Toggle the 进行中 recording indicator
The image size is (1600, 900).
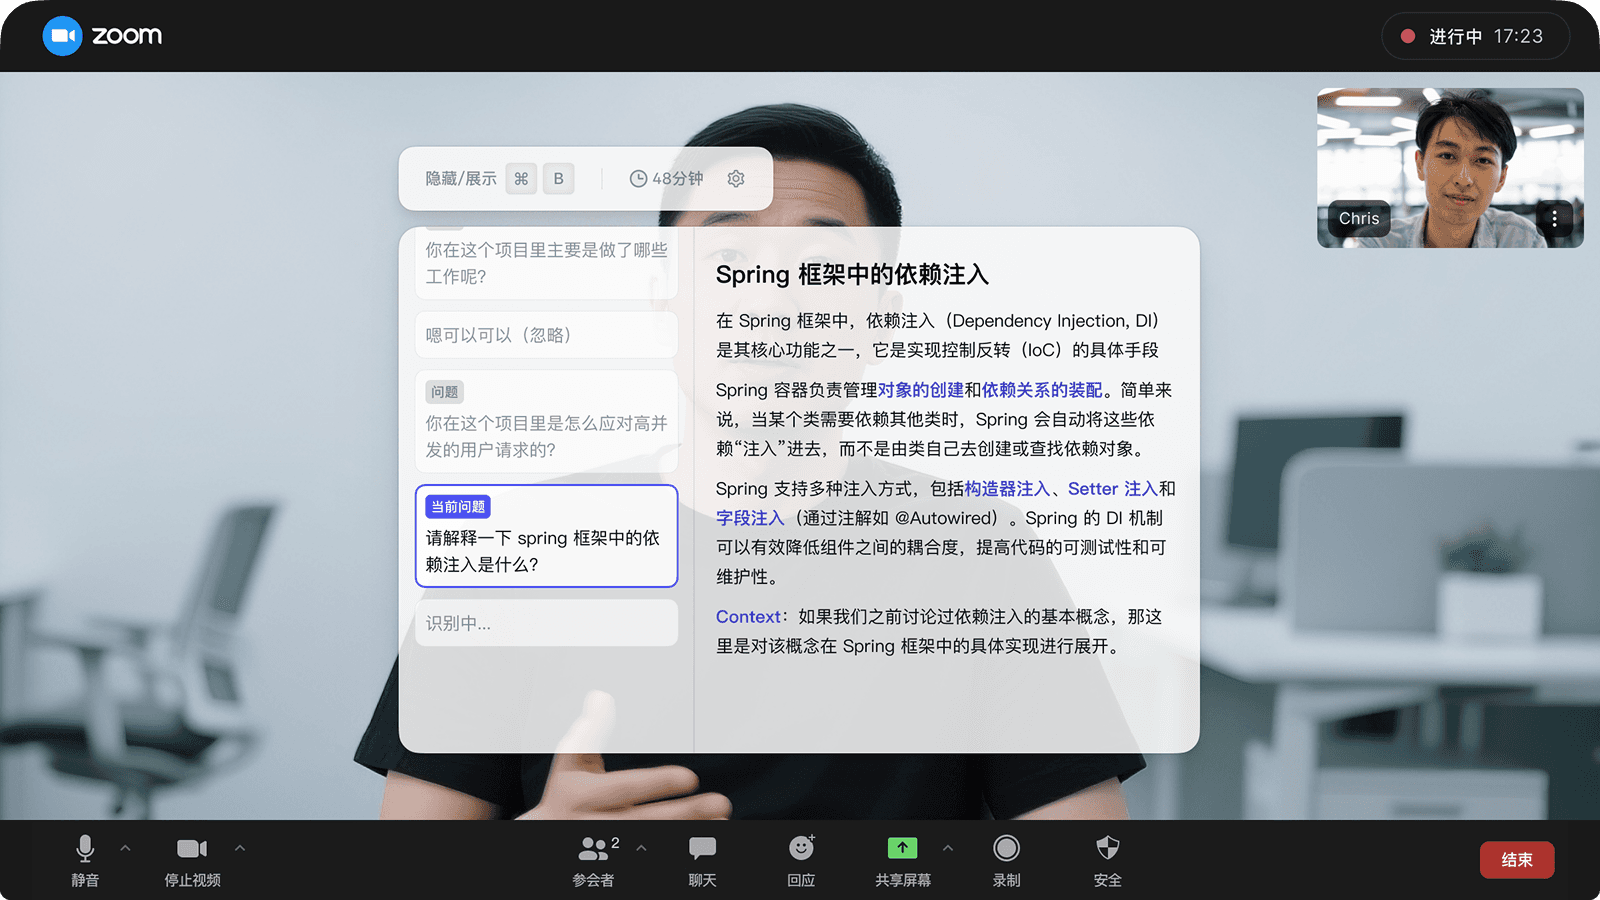point(1475,36)
